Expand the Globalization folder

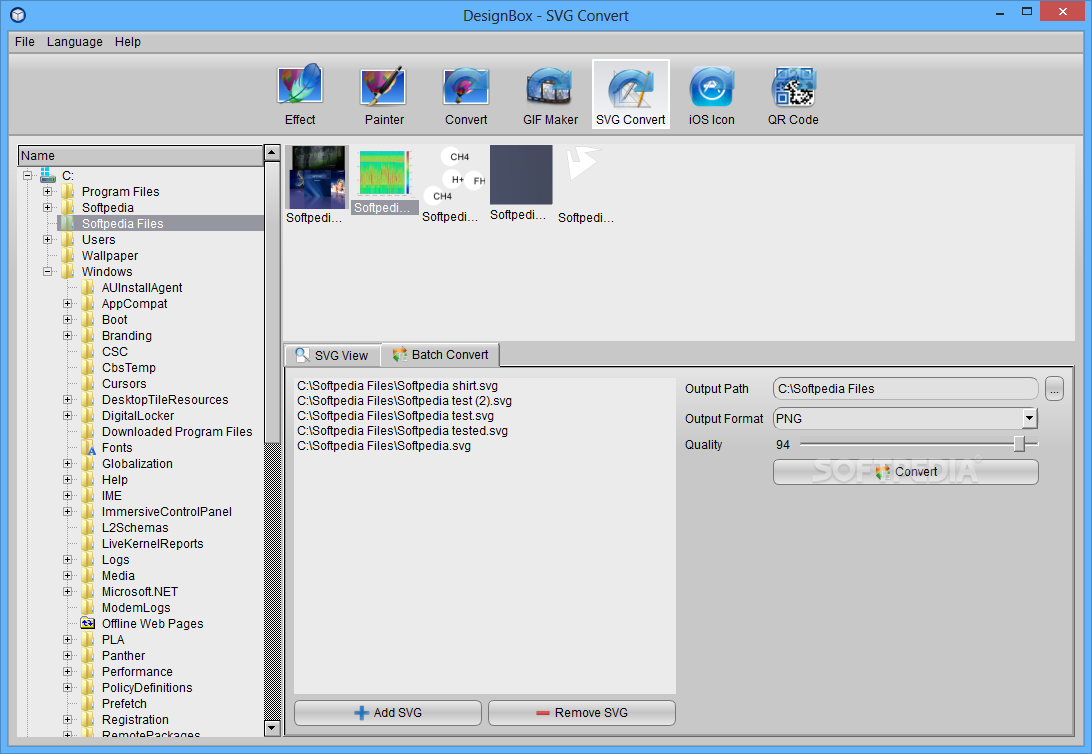tap(68, 463)
